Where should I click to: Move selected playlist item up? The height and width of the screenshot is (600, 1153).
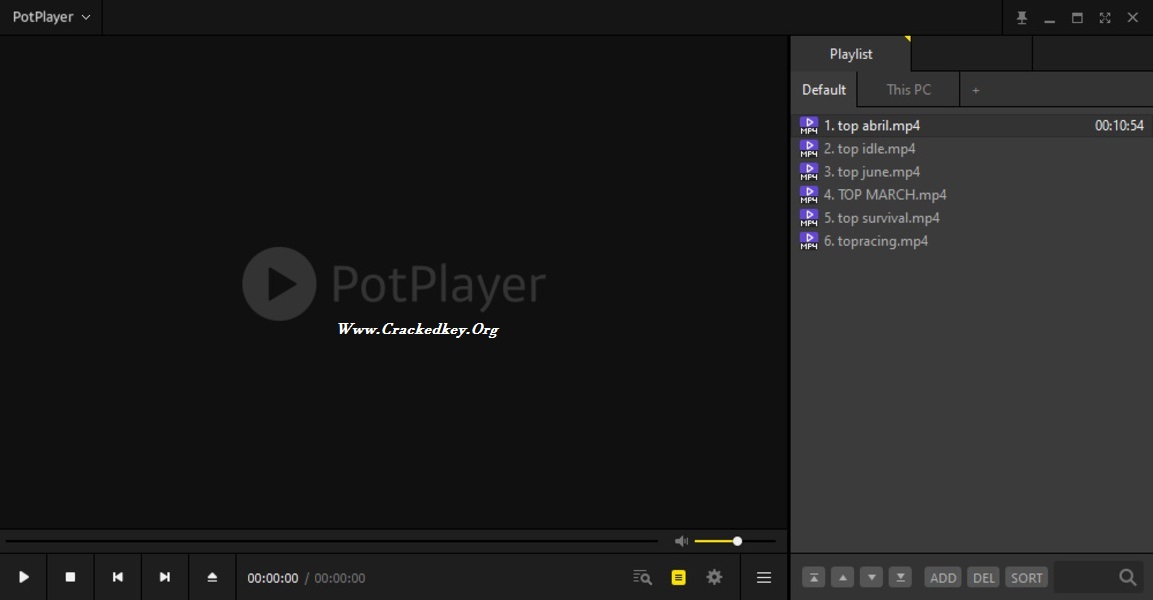843,577
